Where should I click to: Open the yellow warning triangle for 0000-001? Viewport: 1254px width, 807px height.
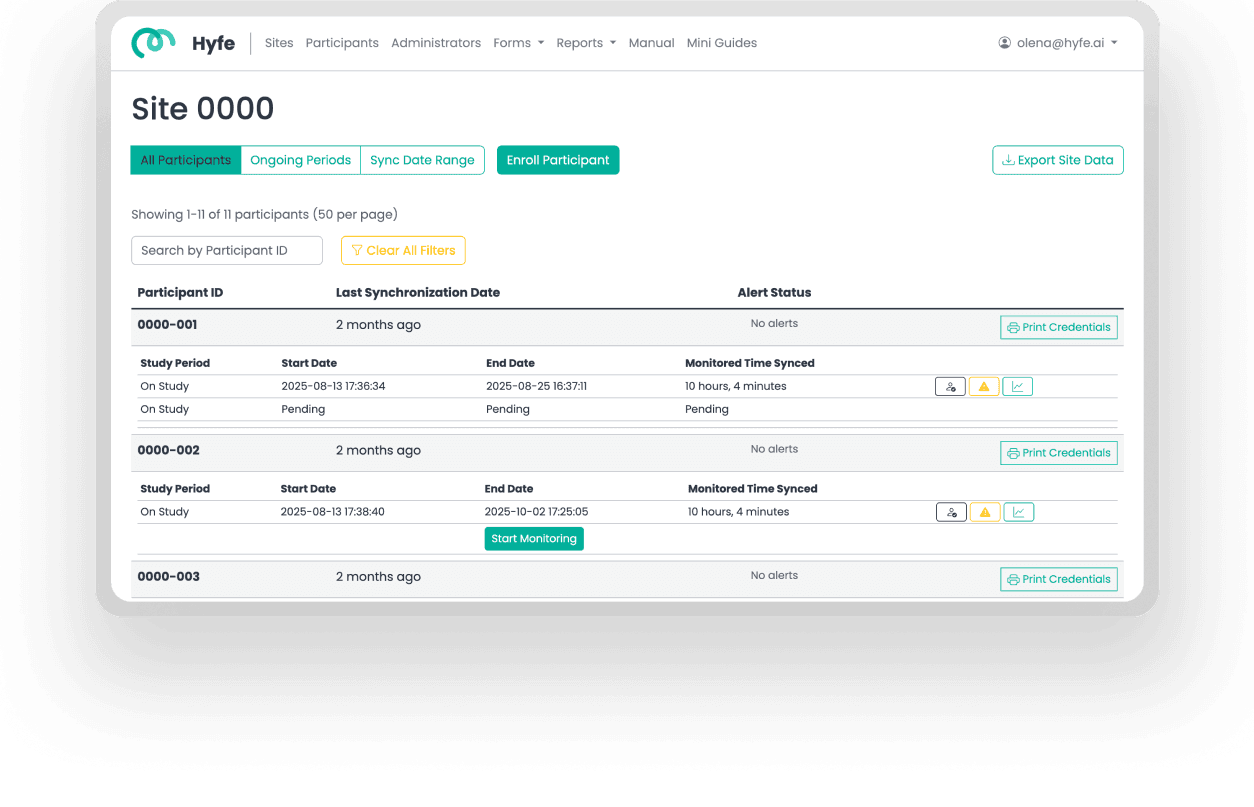click(984, 386)
